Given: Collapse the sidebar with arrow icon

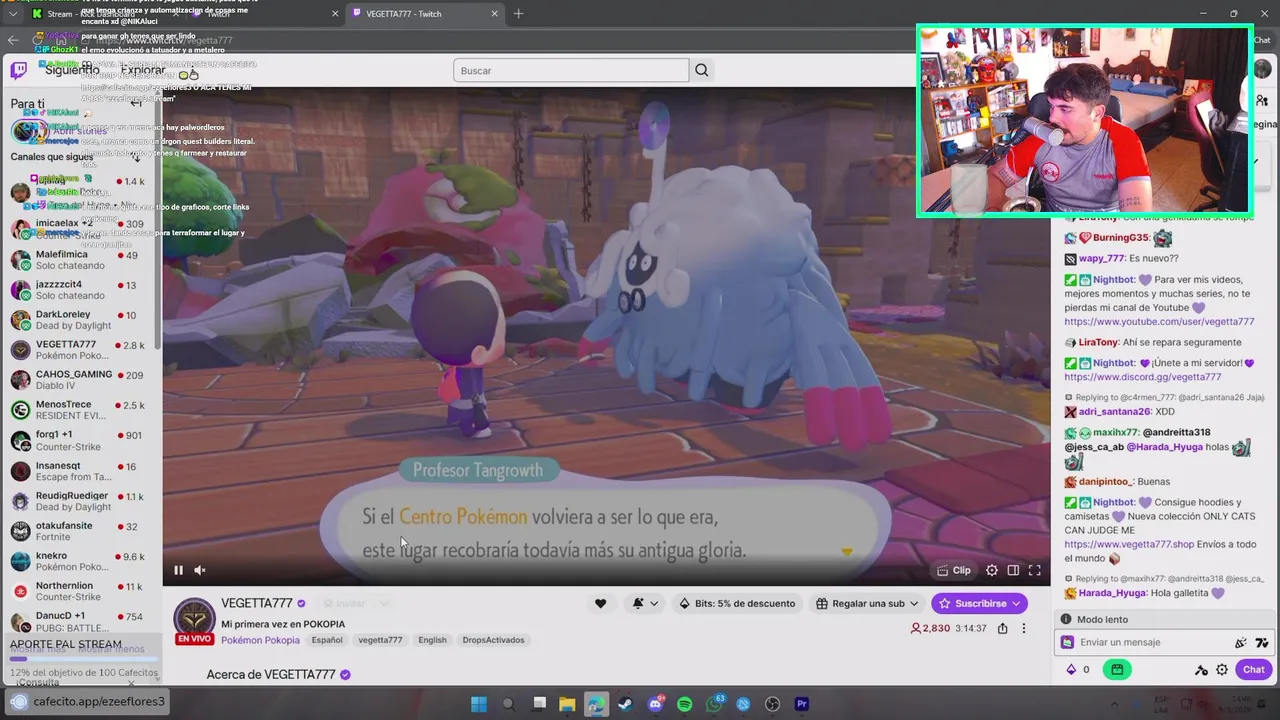Looking at the screenshot, I should (136, 104).
